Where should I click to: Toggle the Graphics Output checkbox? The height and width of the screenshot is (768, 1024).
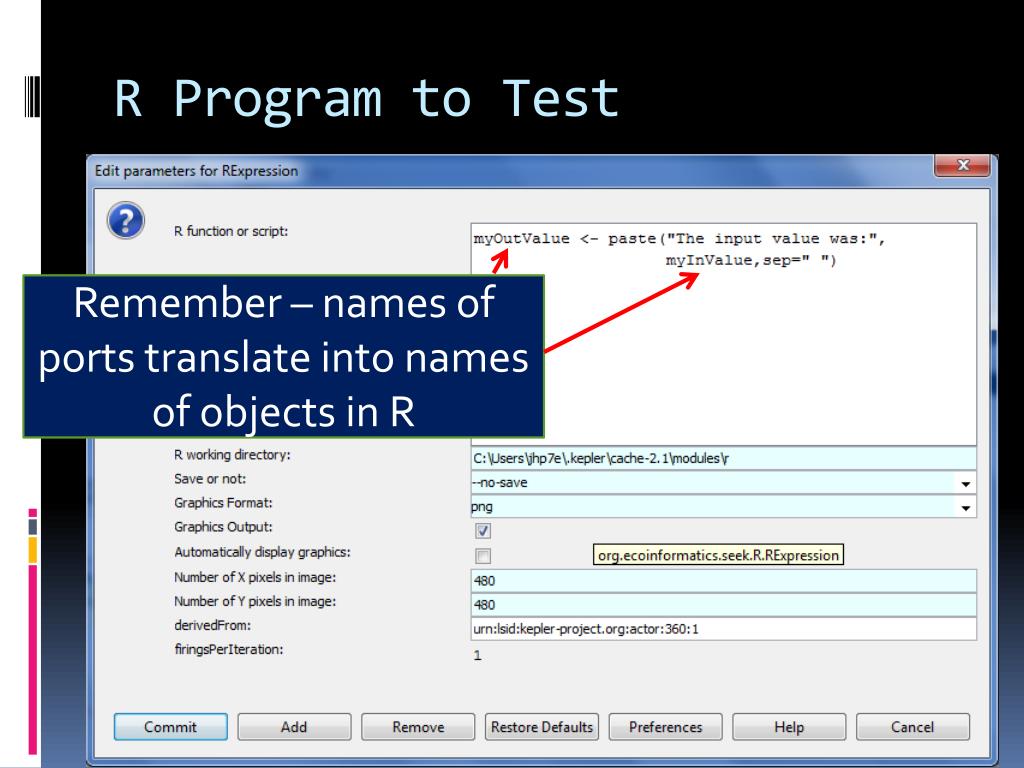[483, 531]
